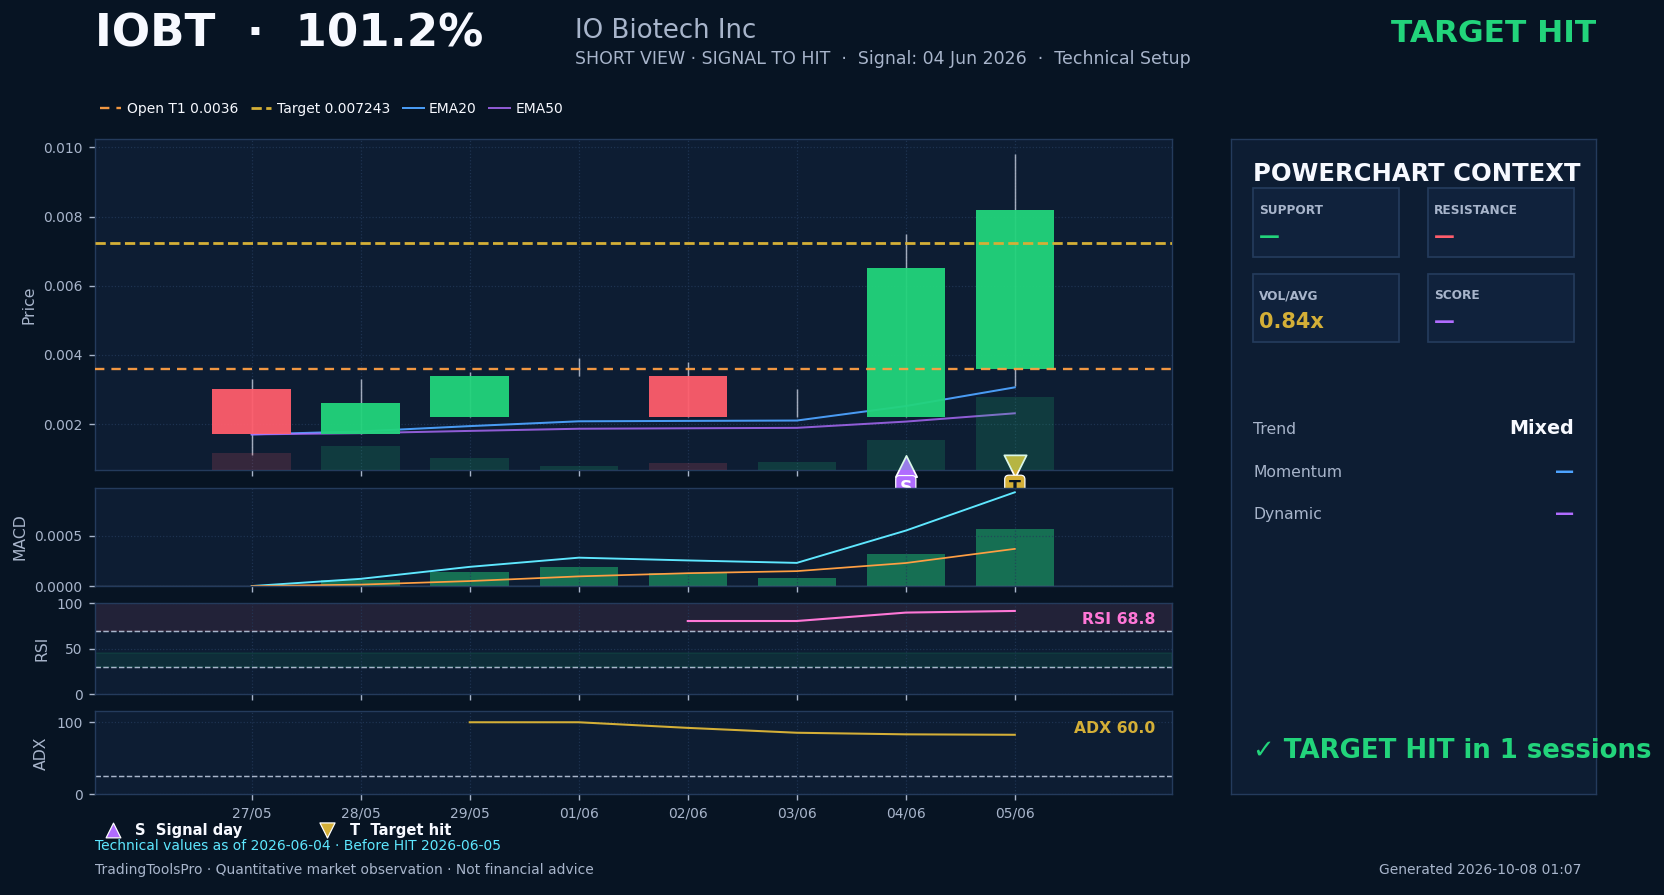Click the IOBT ticker title
1664x895 pixels.
point(155,32)
